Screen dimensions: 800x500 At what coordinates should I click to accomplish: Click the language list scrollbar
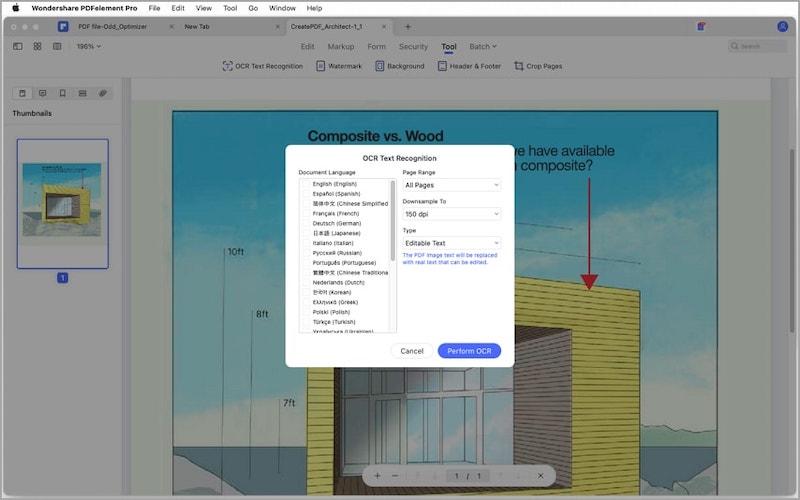(392, 220)
